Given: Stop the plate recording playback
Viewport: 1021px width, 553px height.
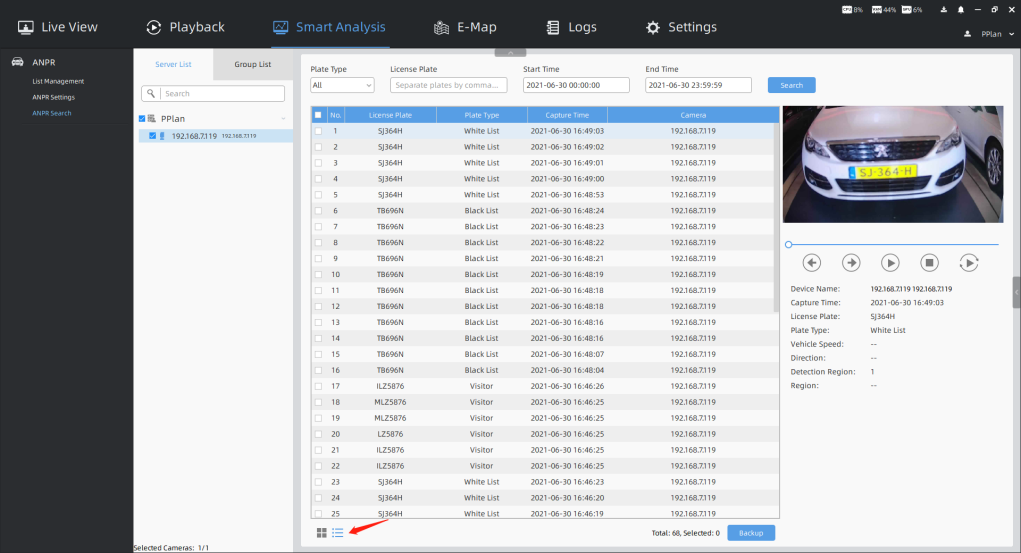Looking at the screenshot, I should click(929, 262).
